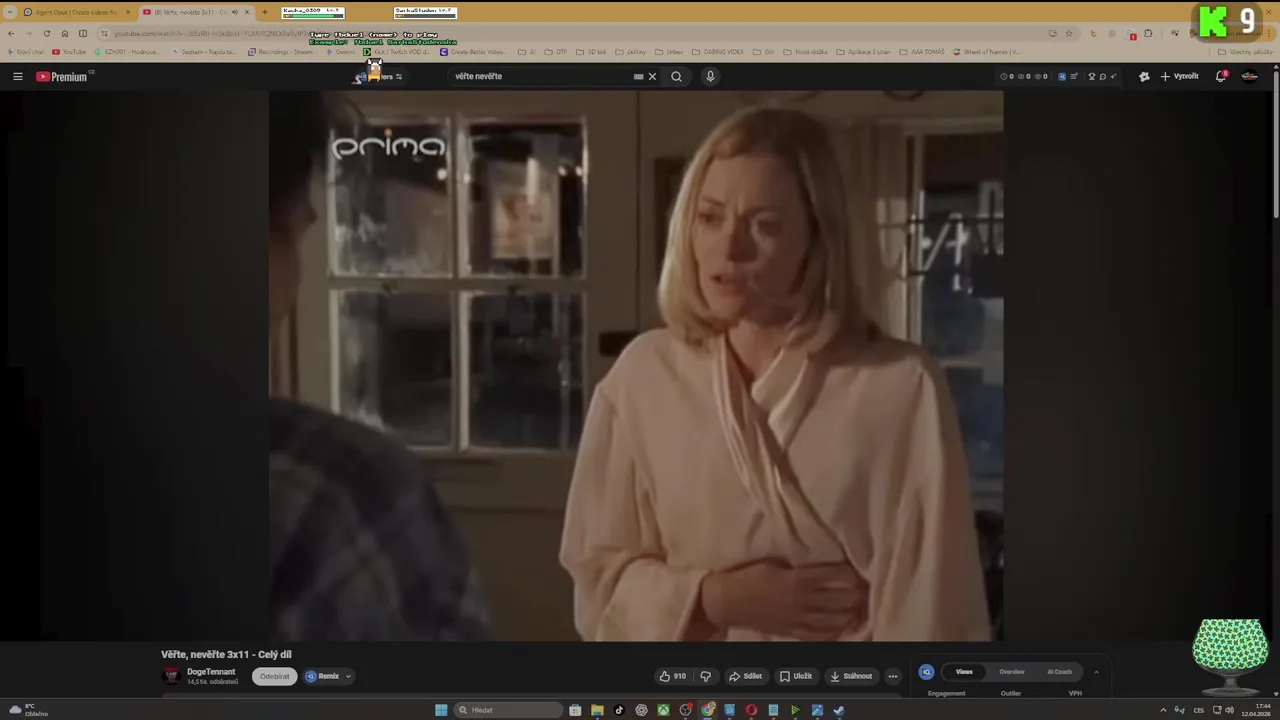
Task: Subscribe using the Odebírat button
Action: click(274, 676)
